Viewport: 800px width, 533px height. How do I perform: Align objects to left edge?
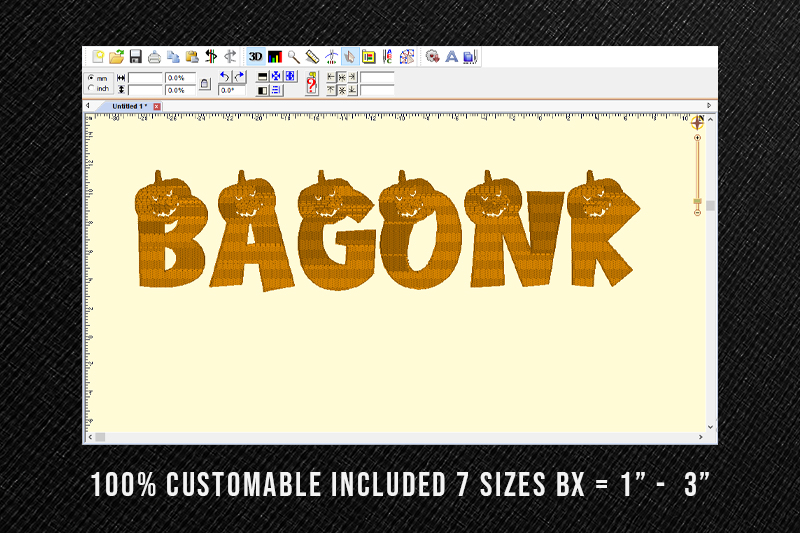(331, 78)
